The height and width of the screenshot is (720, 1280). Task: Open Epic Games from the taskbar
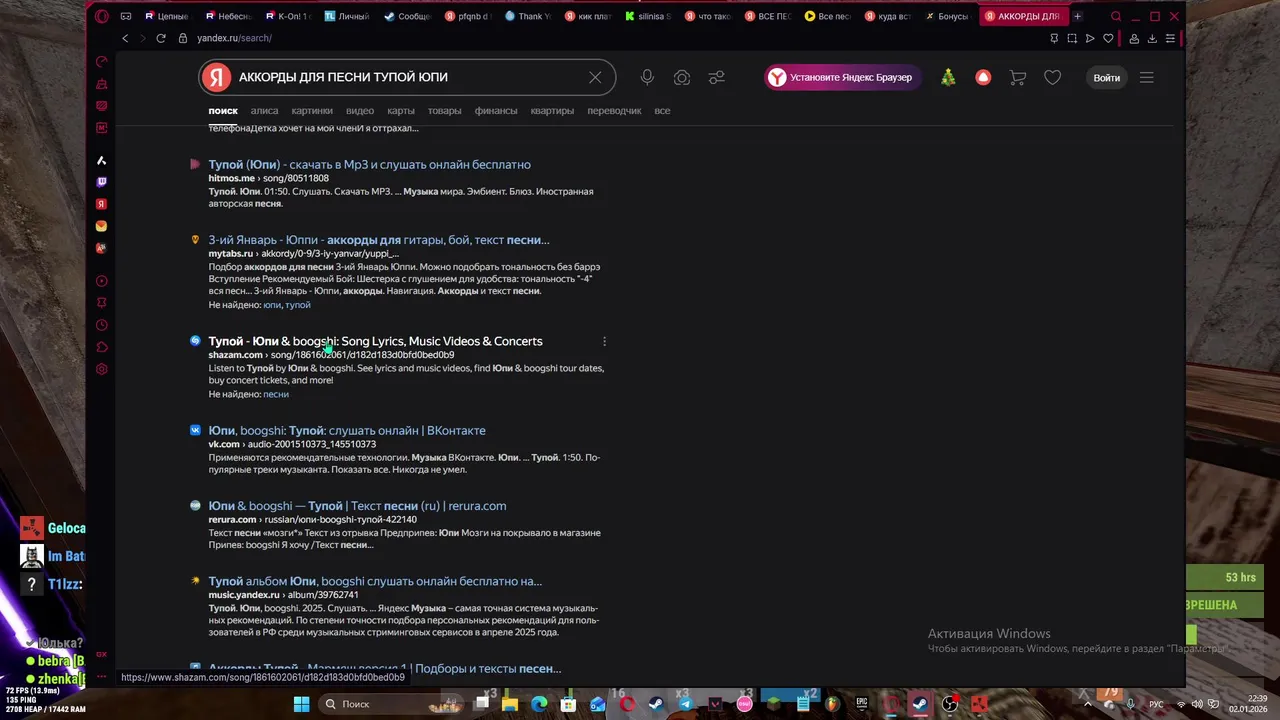(861, 704)
